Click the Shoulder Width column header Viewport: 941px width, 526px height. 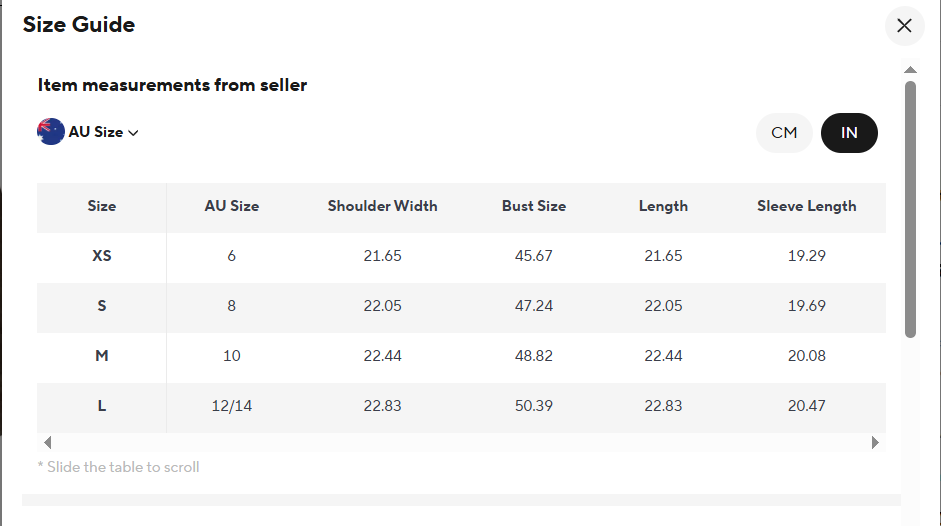pyautogui.click(x=382, y=206)
